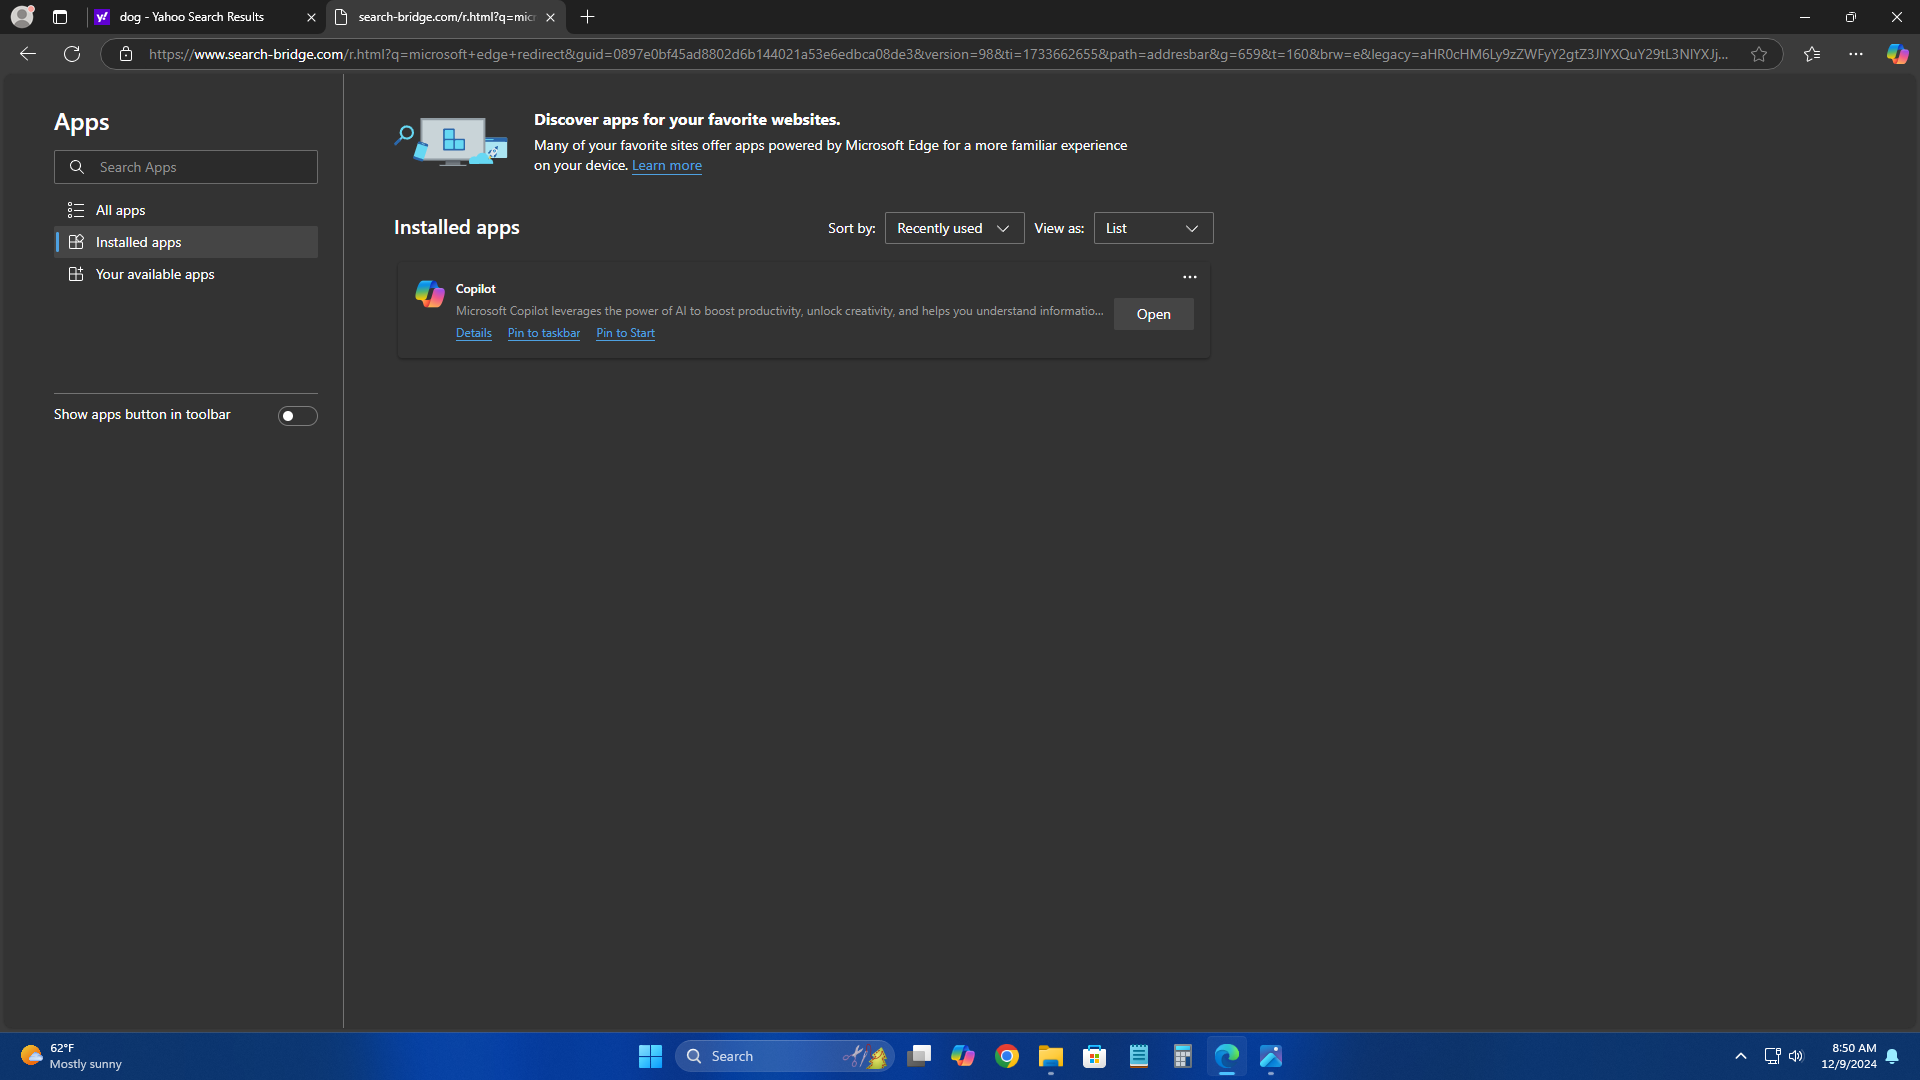This screenshot has width=1920, height=1080.
Task: Open the tab actions menu icon
Action: tap(60, 17)
